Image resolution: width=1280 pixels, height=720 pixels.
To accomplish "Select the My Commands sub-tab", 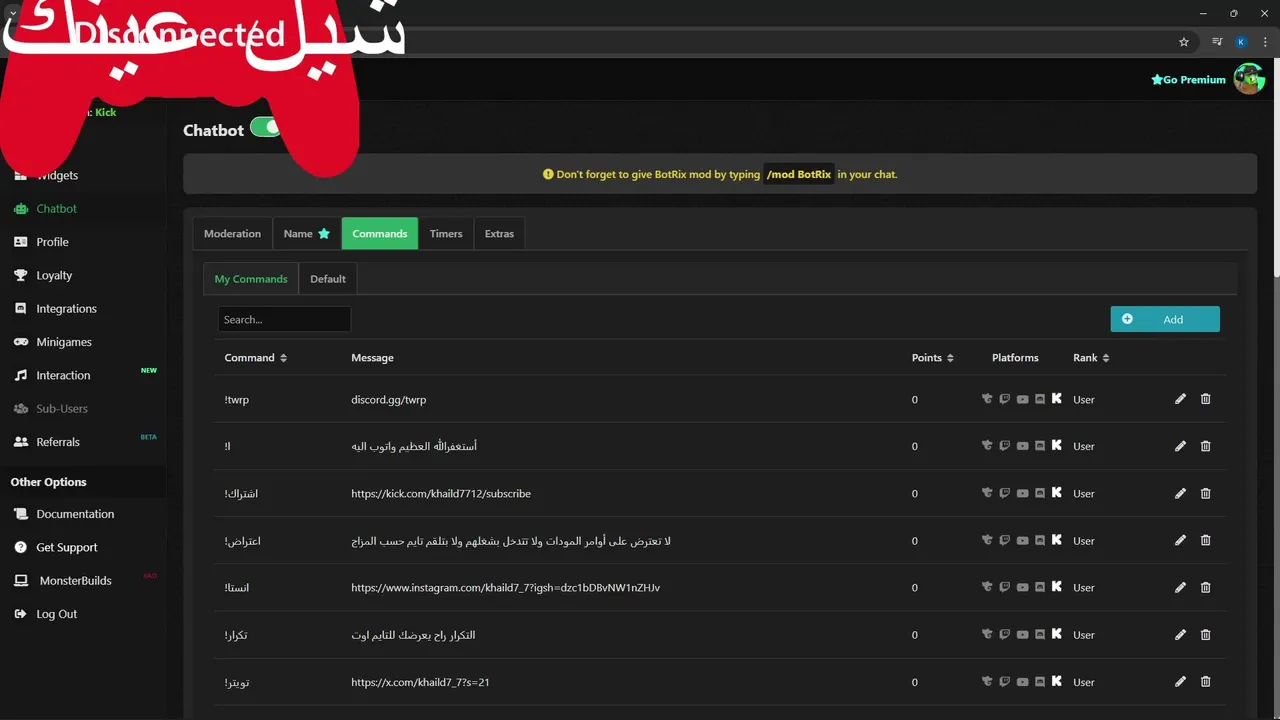I will (250, 279).
